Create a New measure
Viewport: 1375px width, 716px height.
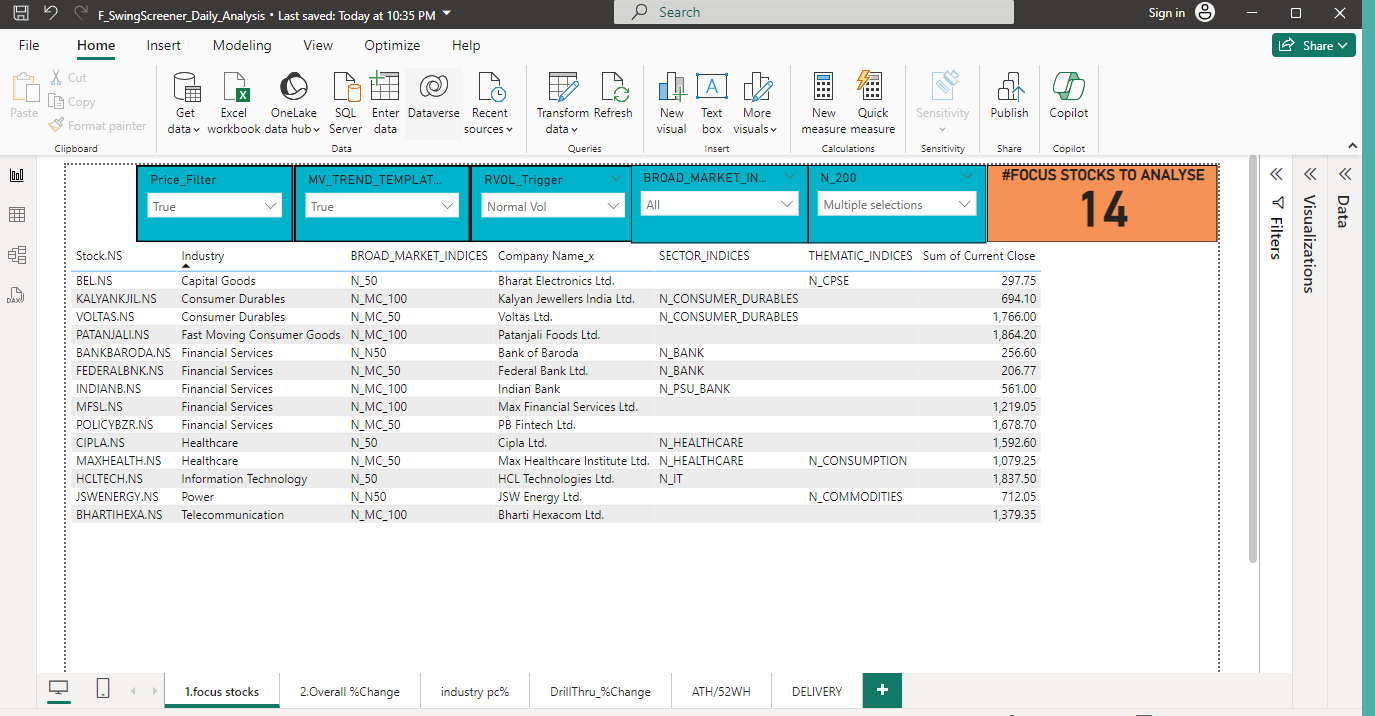coord(824,104)
